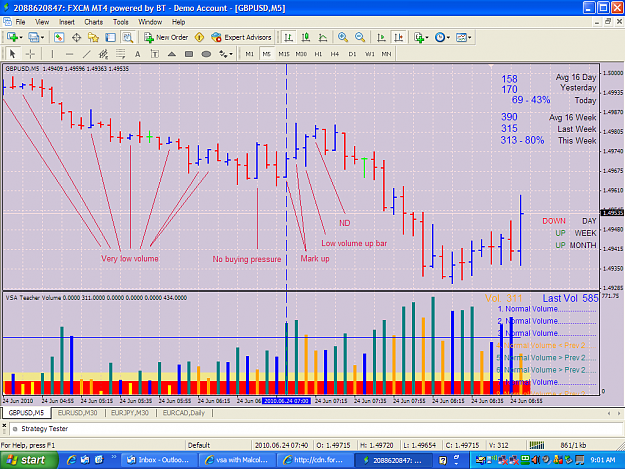Draw a horizontal line tool

point(69,54)
